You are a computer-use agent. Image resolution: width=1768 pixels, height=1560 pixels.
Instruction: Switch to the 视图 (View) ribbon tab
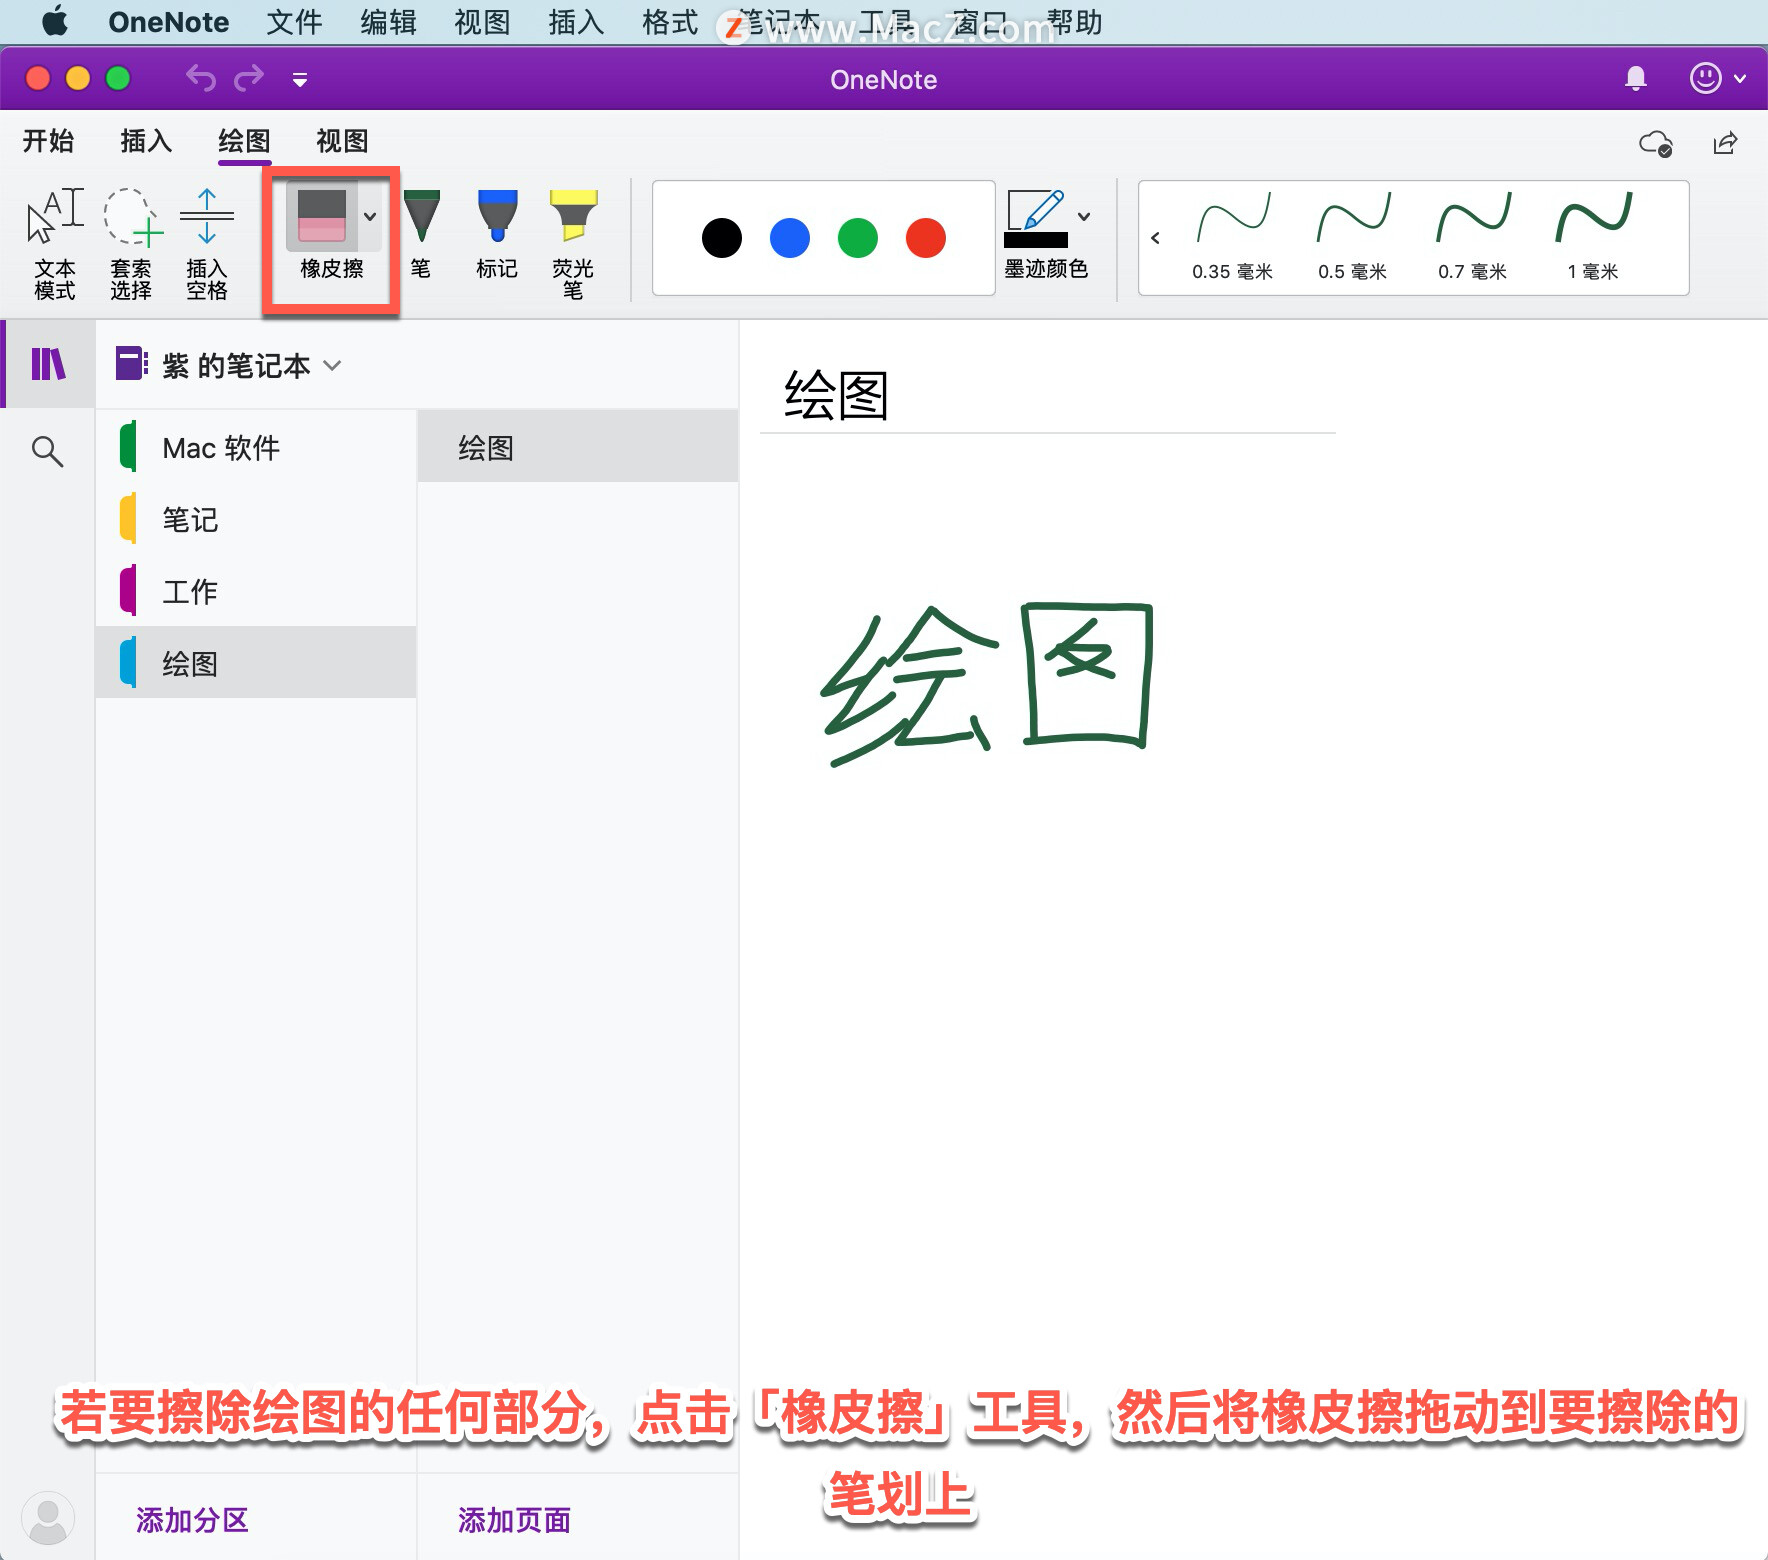[x=342, y=141]
